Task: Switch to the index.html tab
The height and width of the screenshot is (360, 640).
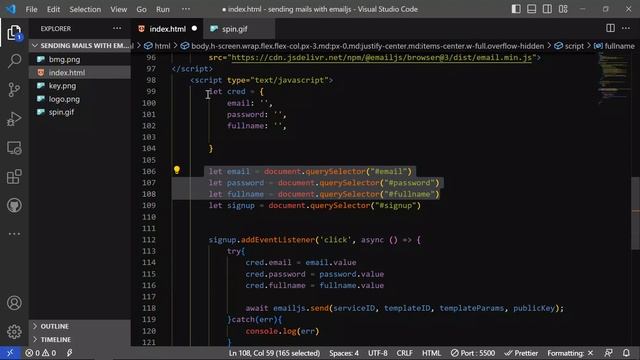Action: point(167,29)
